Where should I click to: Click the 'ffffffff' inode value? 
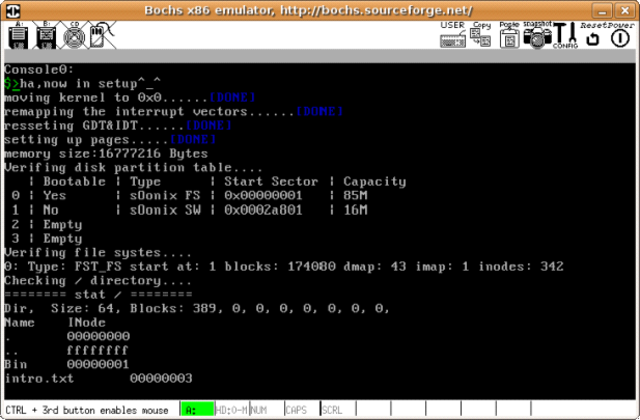[x=98, y=350]
